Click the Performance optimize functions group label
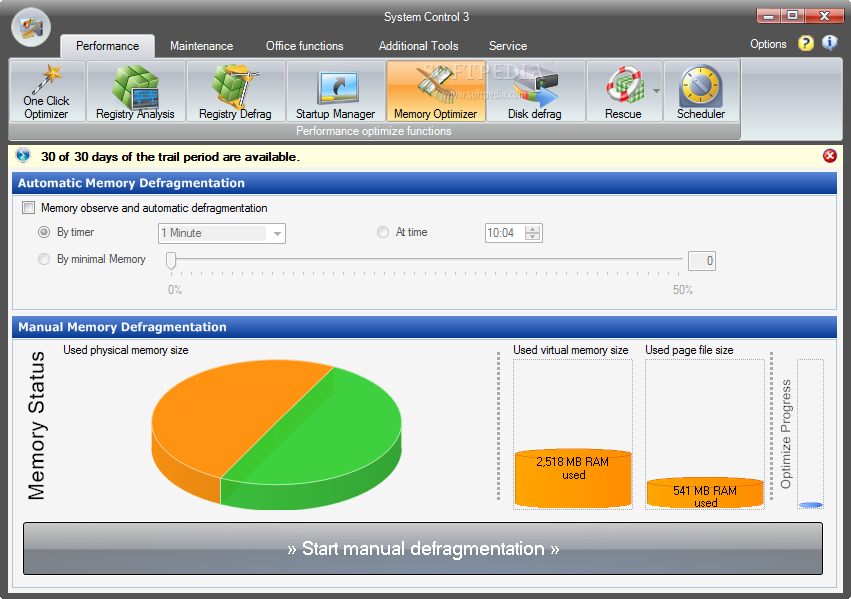 point(373,131)
